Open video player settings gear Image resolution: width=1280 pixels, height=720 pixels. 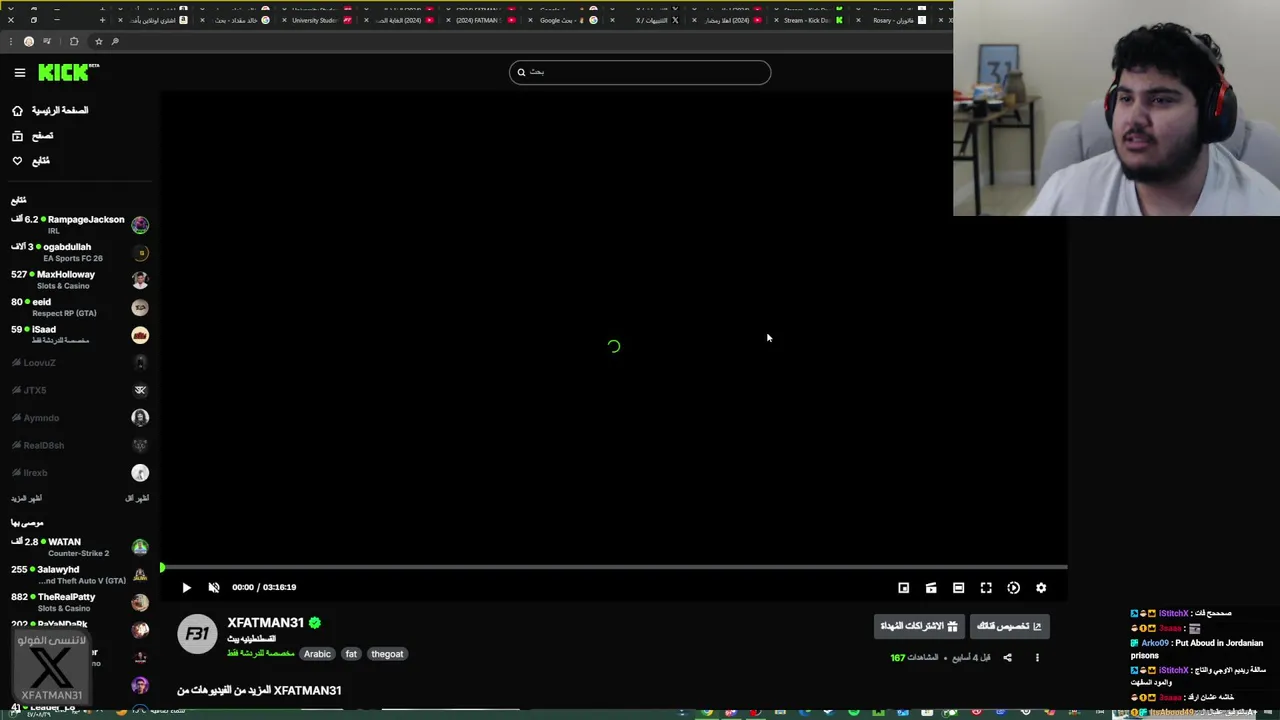1041,588
